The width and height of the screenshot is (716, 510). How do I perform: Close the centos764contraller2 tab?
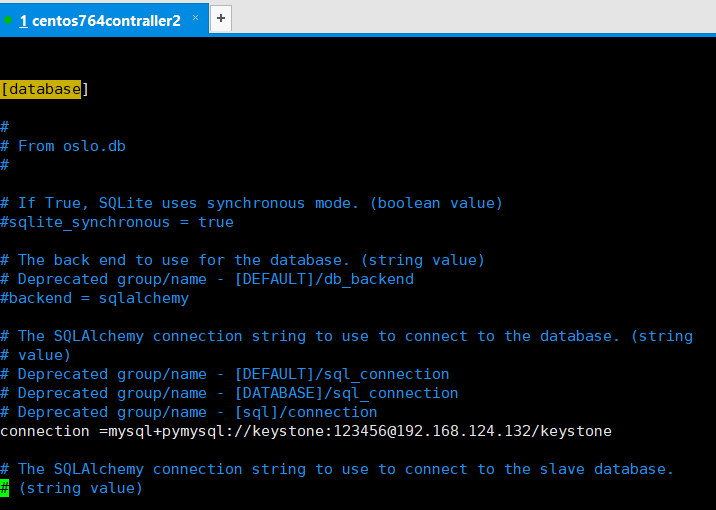(195, 18)
